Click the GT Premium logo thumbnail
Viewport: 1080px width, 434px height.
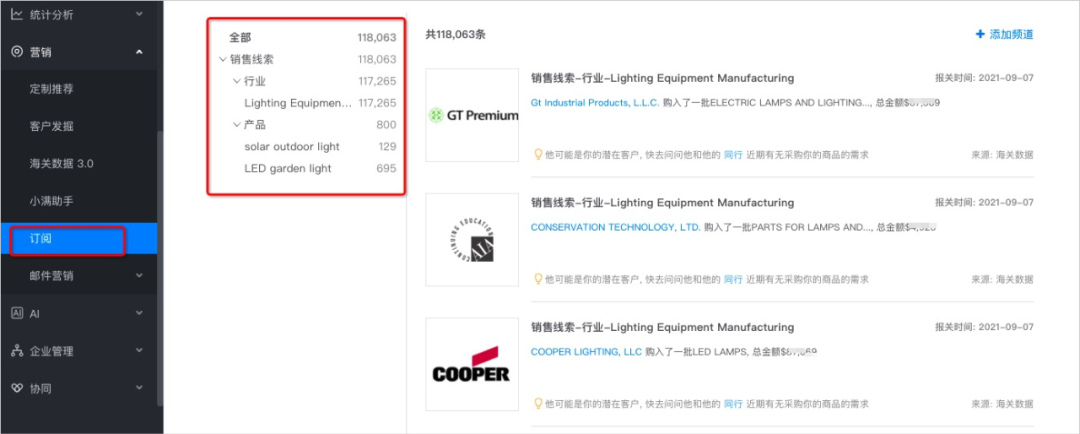coord(472,115)
